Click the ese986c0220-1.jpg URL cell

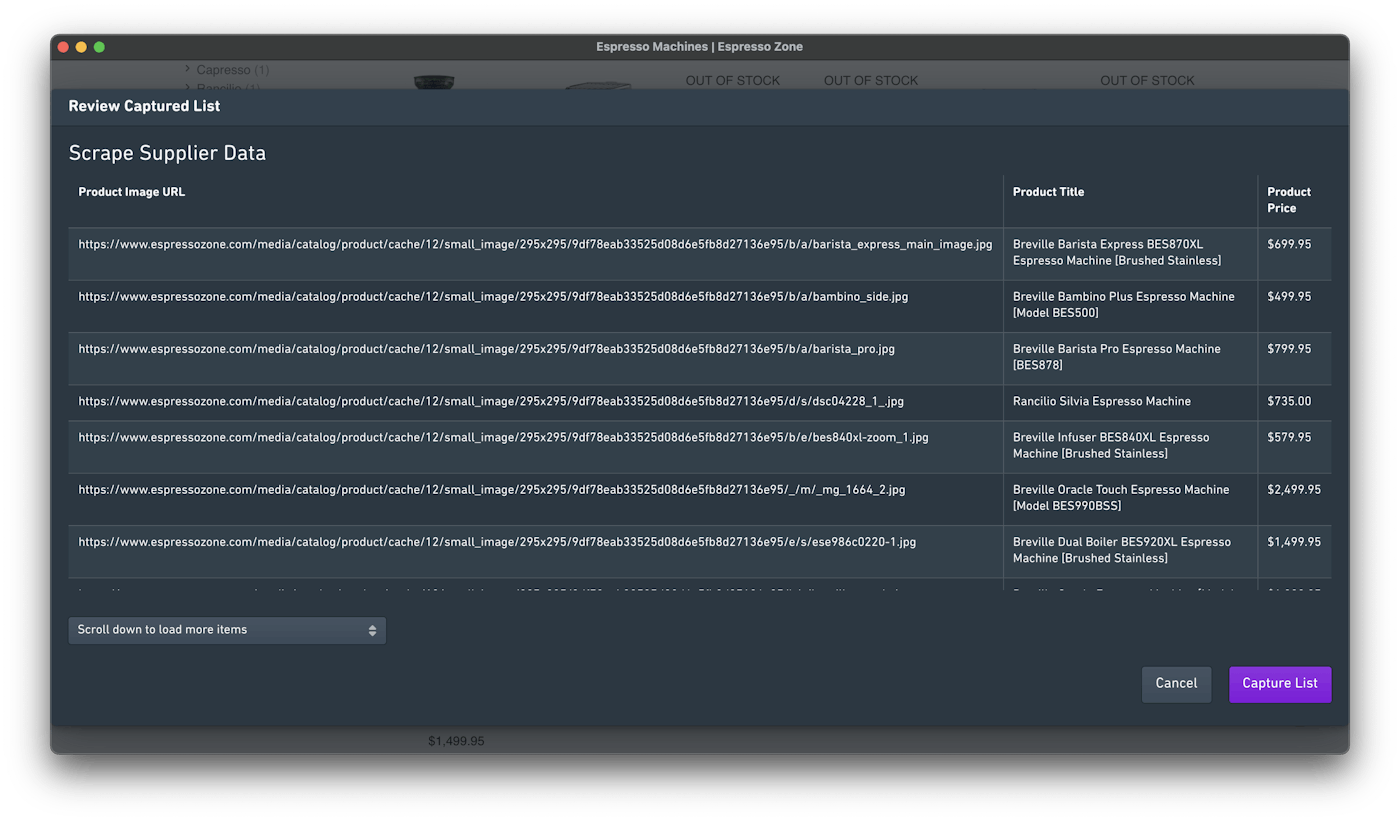[x=536, y=552]
